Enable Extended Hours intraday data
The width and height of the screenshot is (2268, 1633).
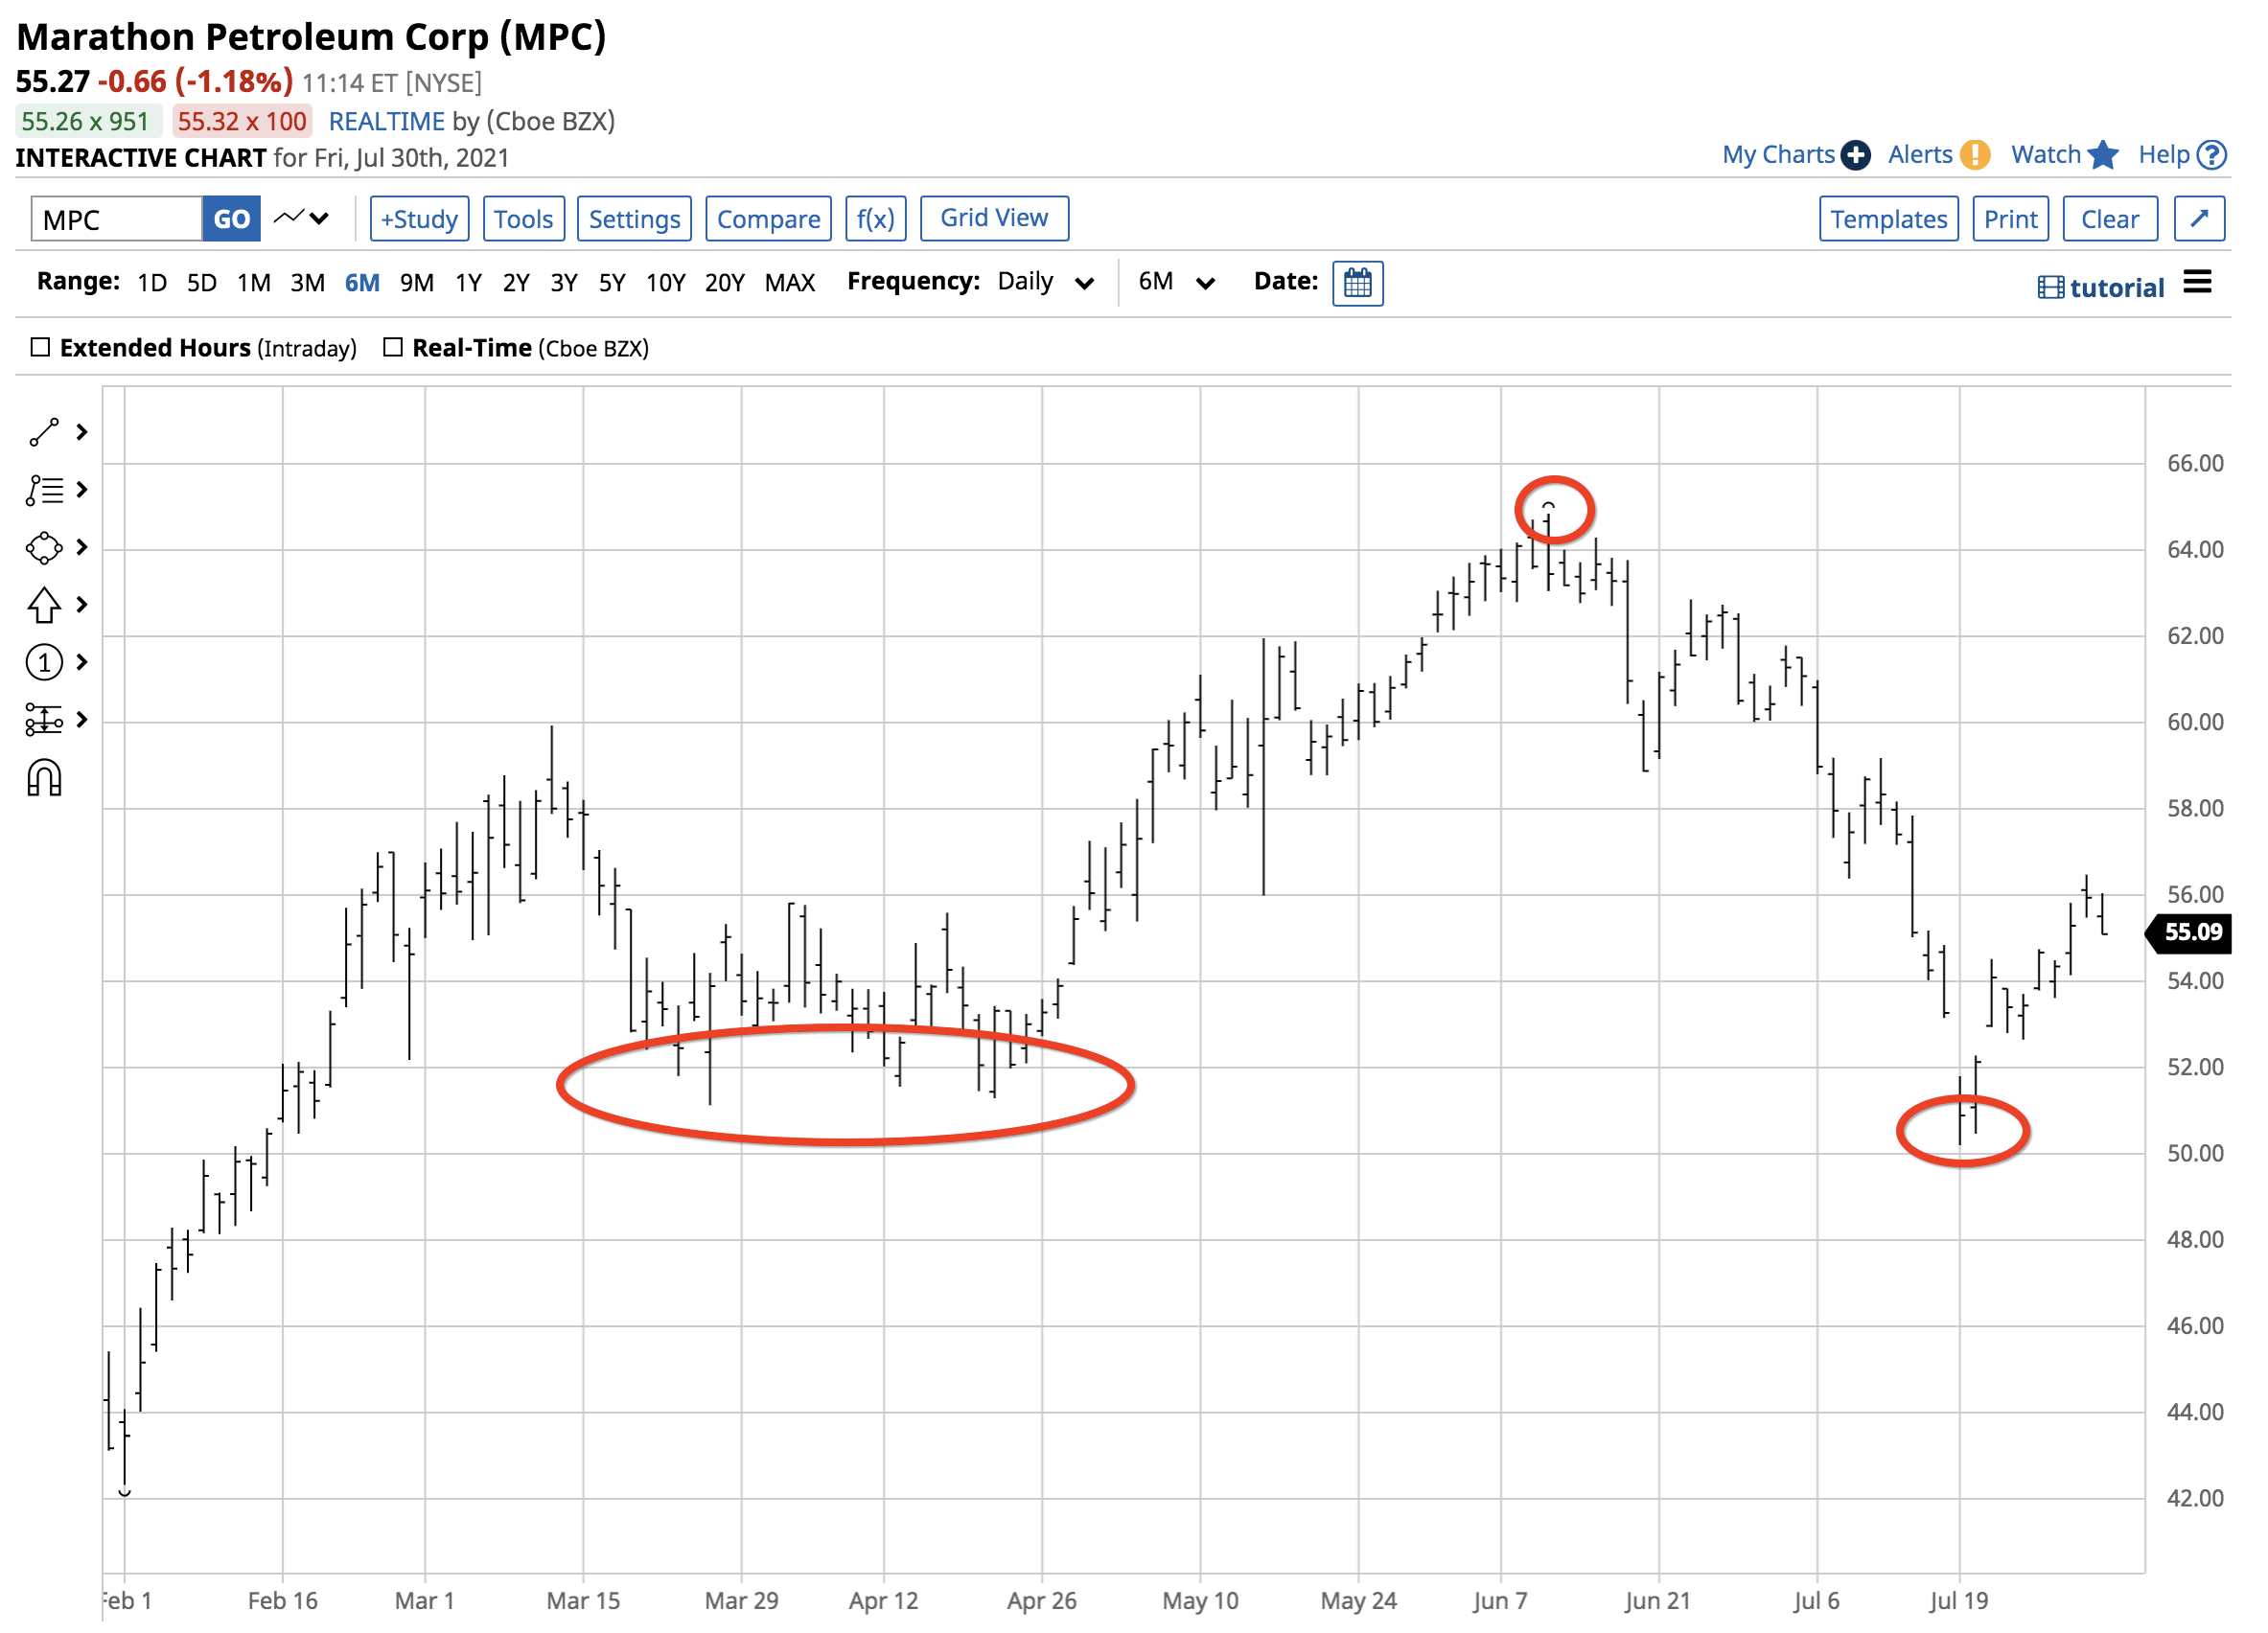tap(41, 347)
